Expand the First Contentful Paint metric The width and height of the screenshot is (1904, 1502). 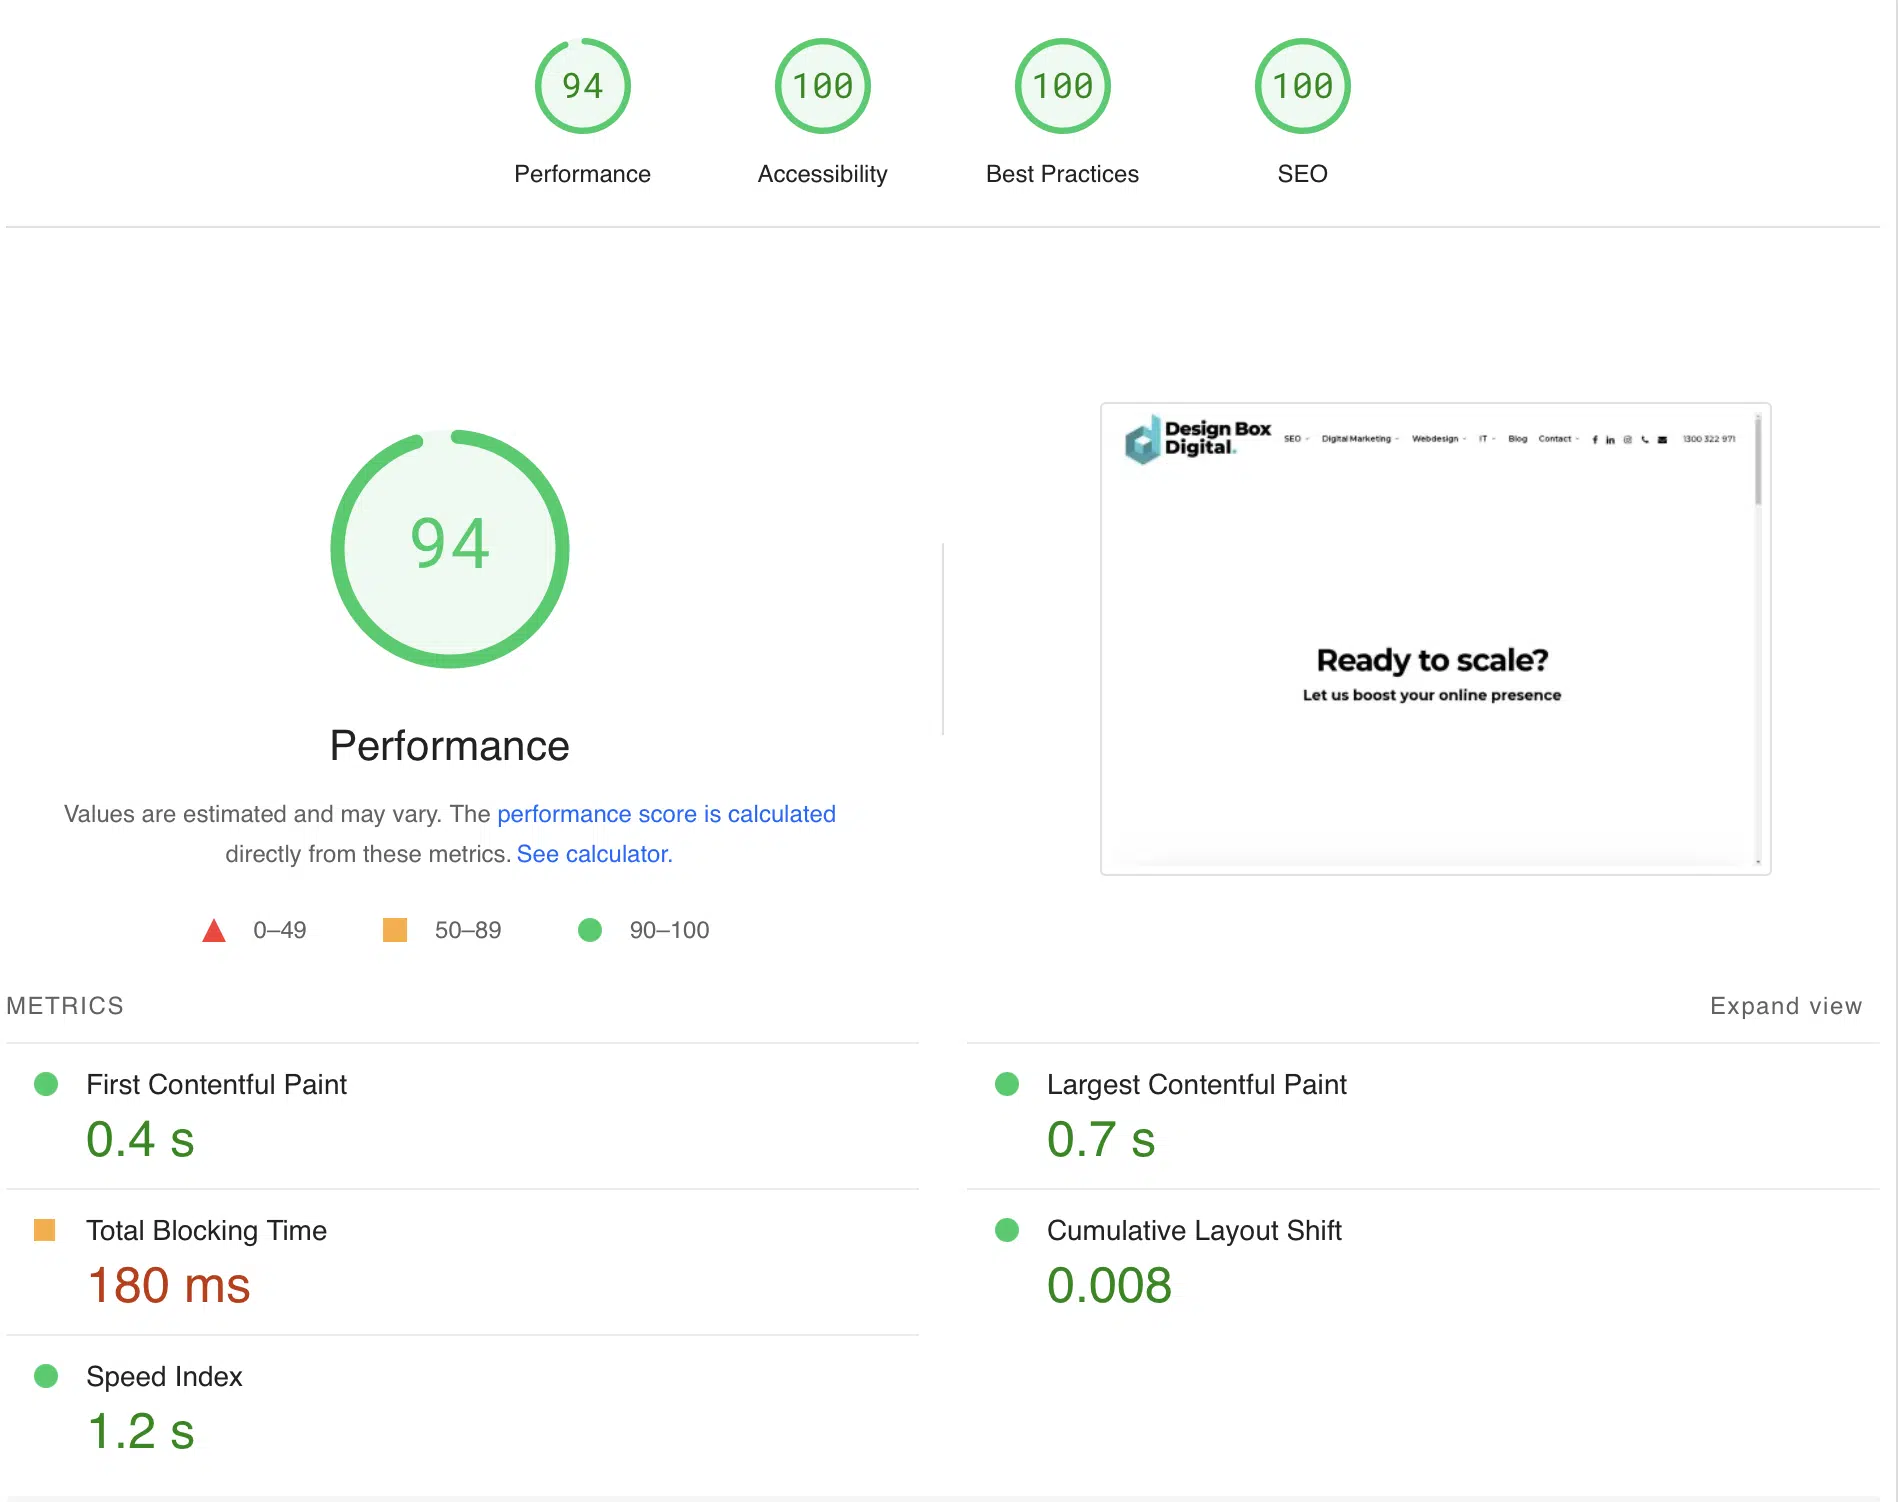click(x=216, y=1085)
